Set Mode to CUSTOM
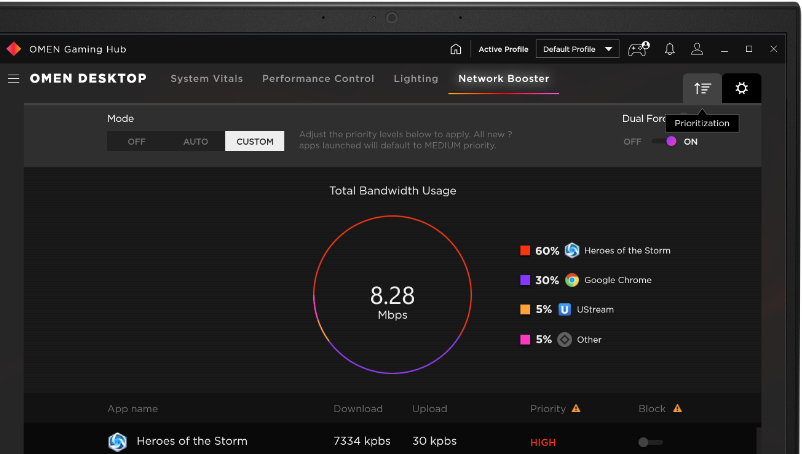This screenshot has height=454, width=802. 255,142
